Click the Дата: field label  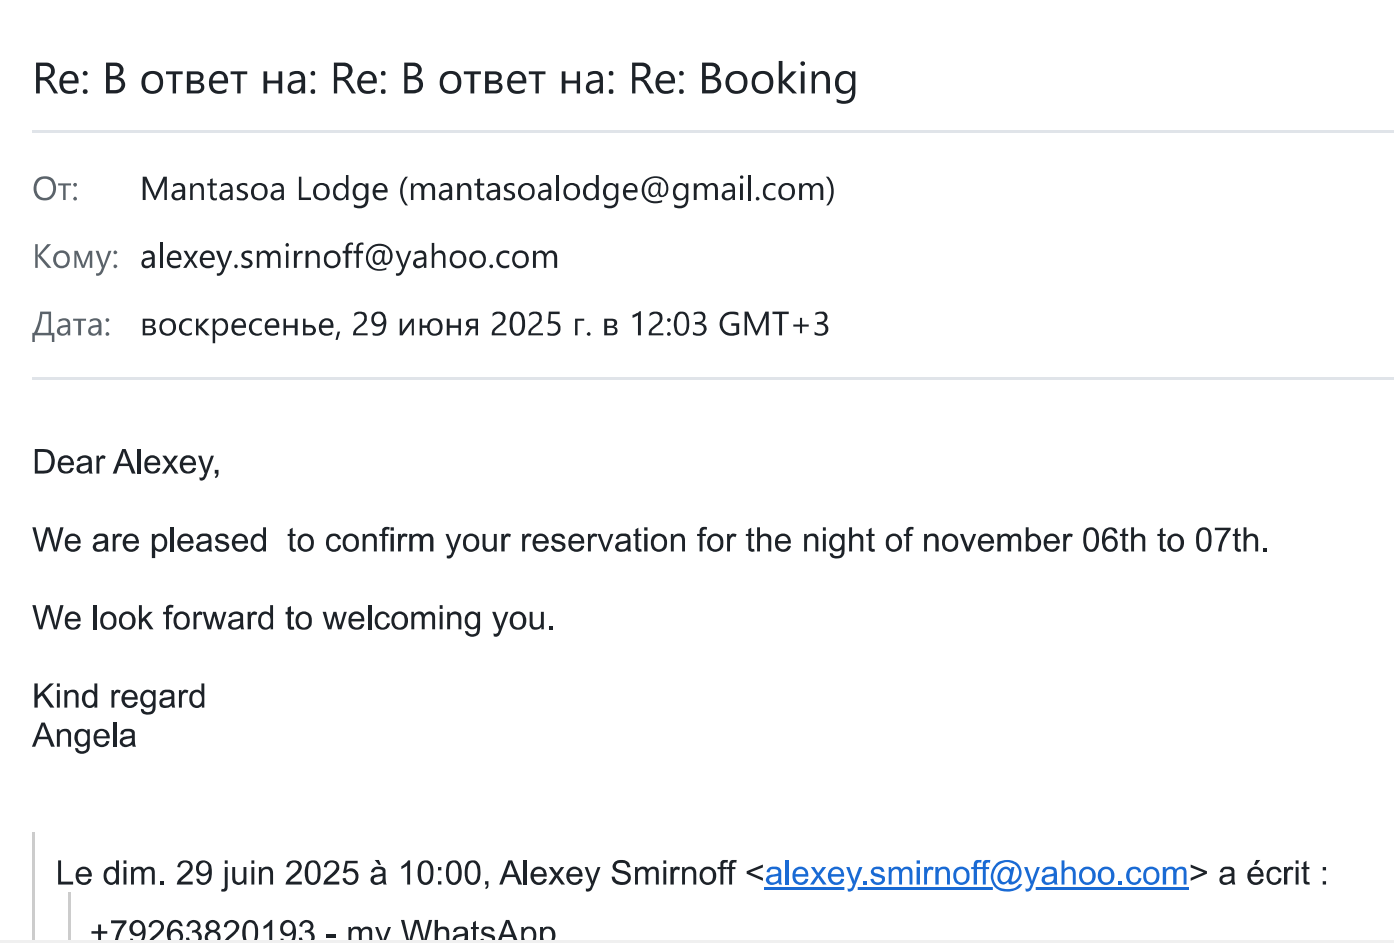pos(72,325)
